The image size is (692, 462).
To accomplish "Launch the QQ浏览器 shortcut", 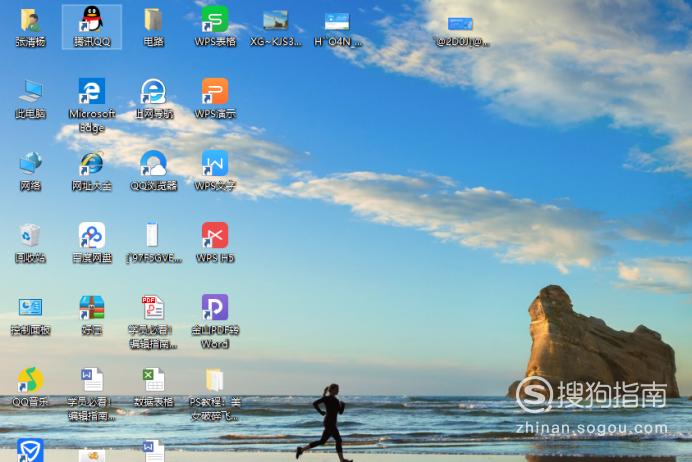I will 153,163.
